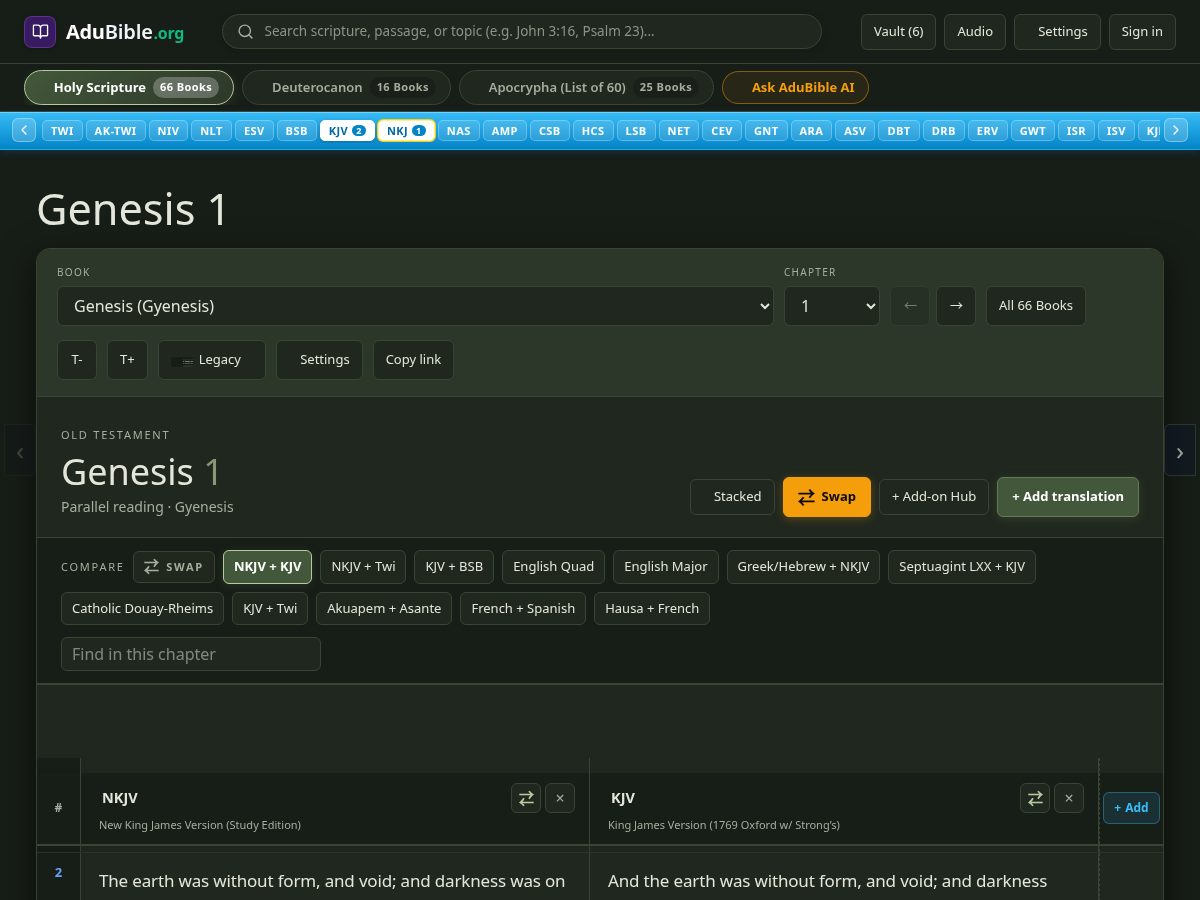Open the + Add-on Hub
This screenshot has height=900, width=1200.
coord(934,497)
